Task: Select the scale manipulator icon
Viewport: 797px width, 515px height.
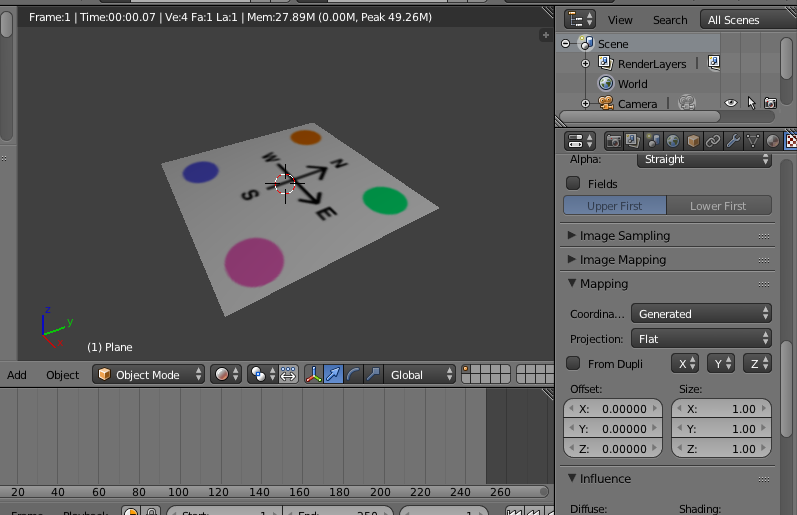Action: pos(373,375)
